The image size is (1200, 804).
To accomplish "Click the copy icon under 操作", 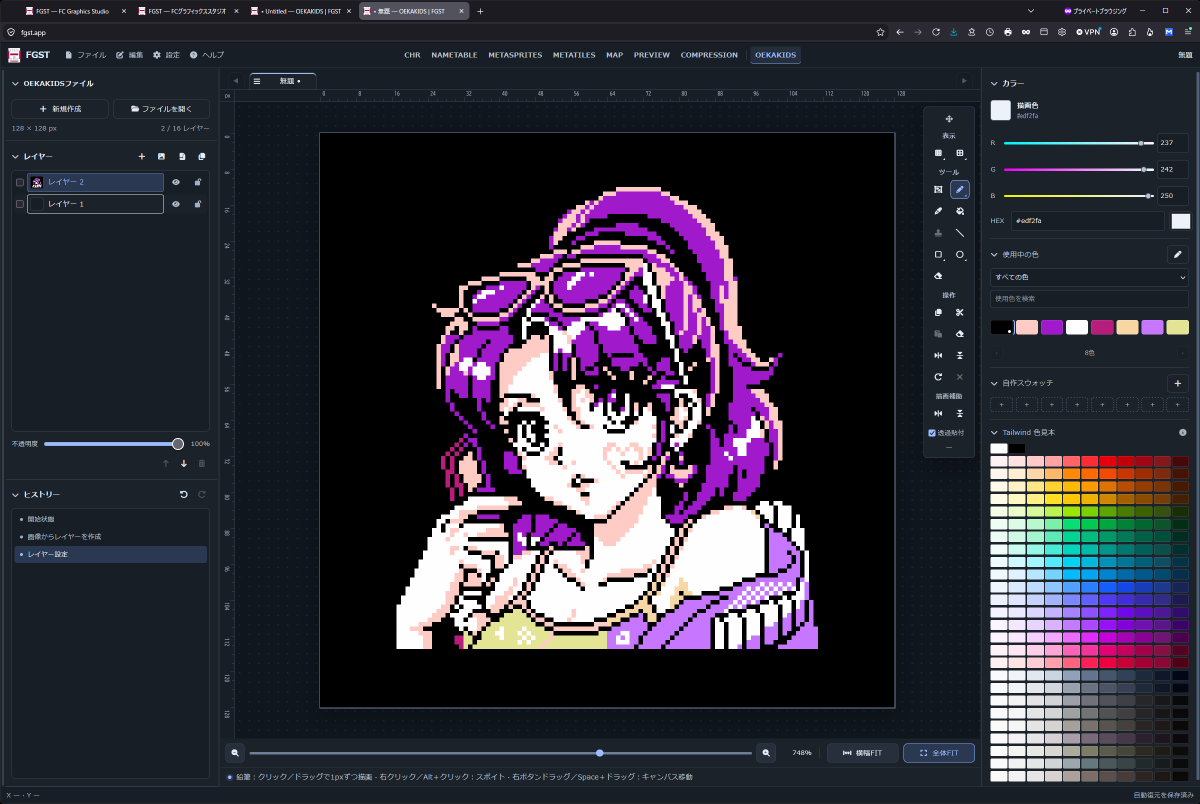I will pos(938,313).
